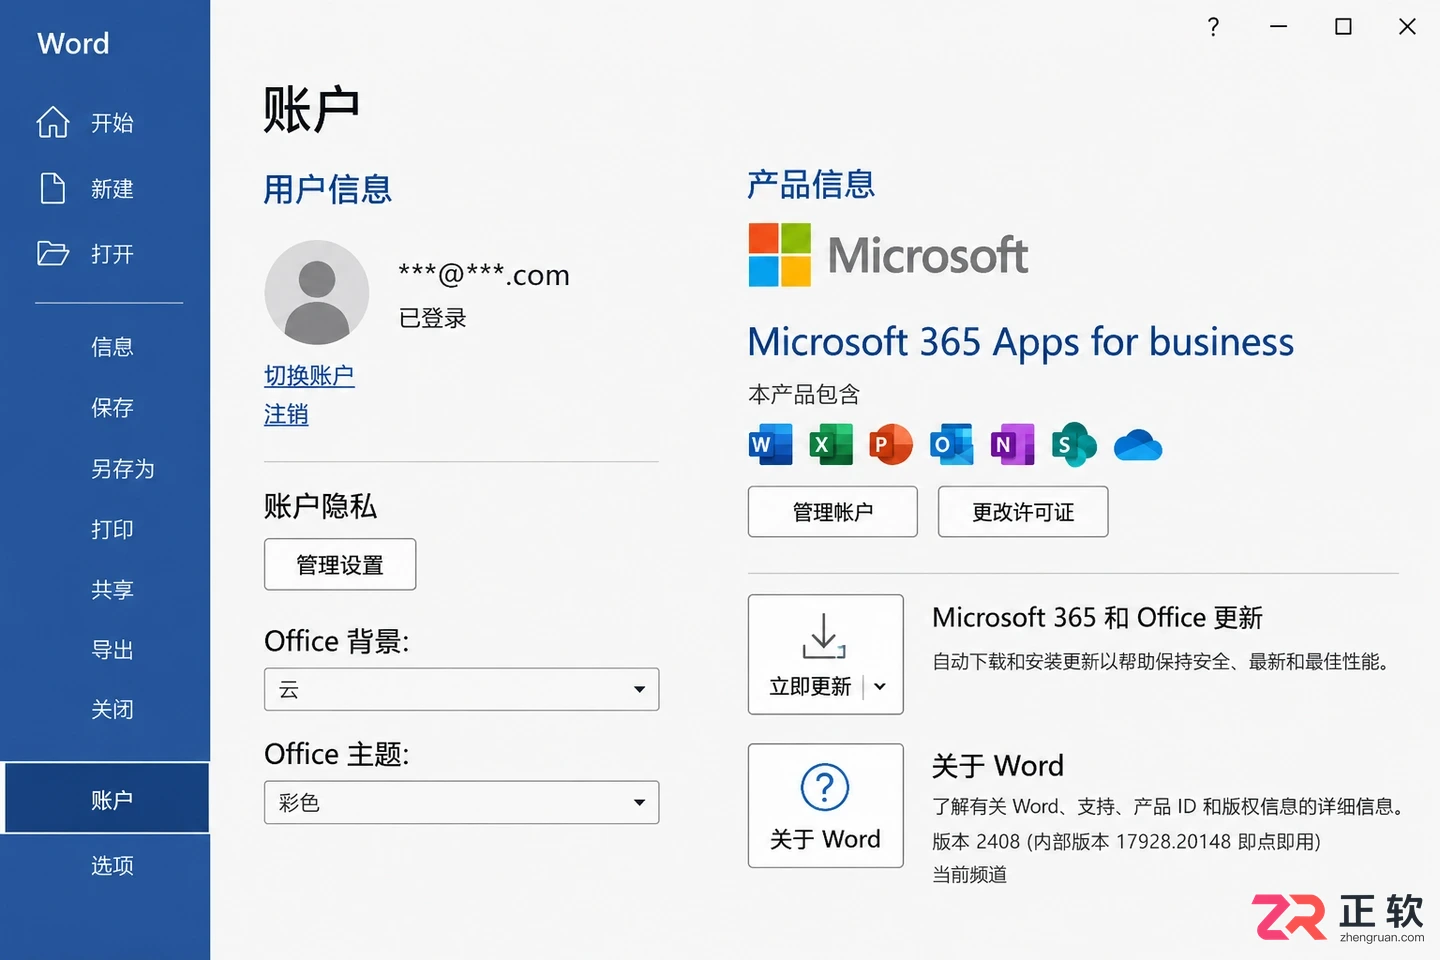Choose 另存为 from the sidebar

pyautogui.click(x=122, y=469)
